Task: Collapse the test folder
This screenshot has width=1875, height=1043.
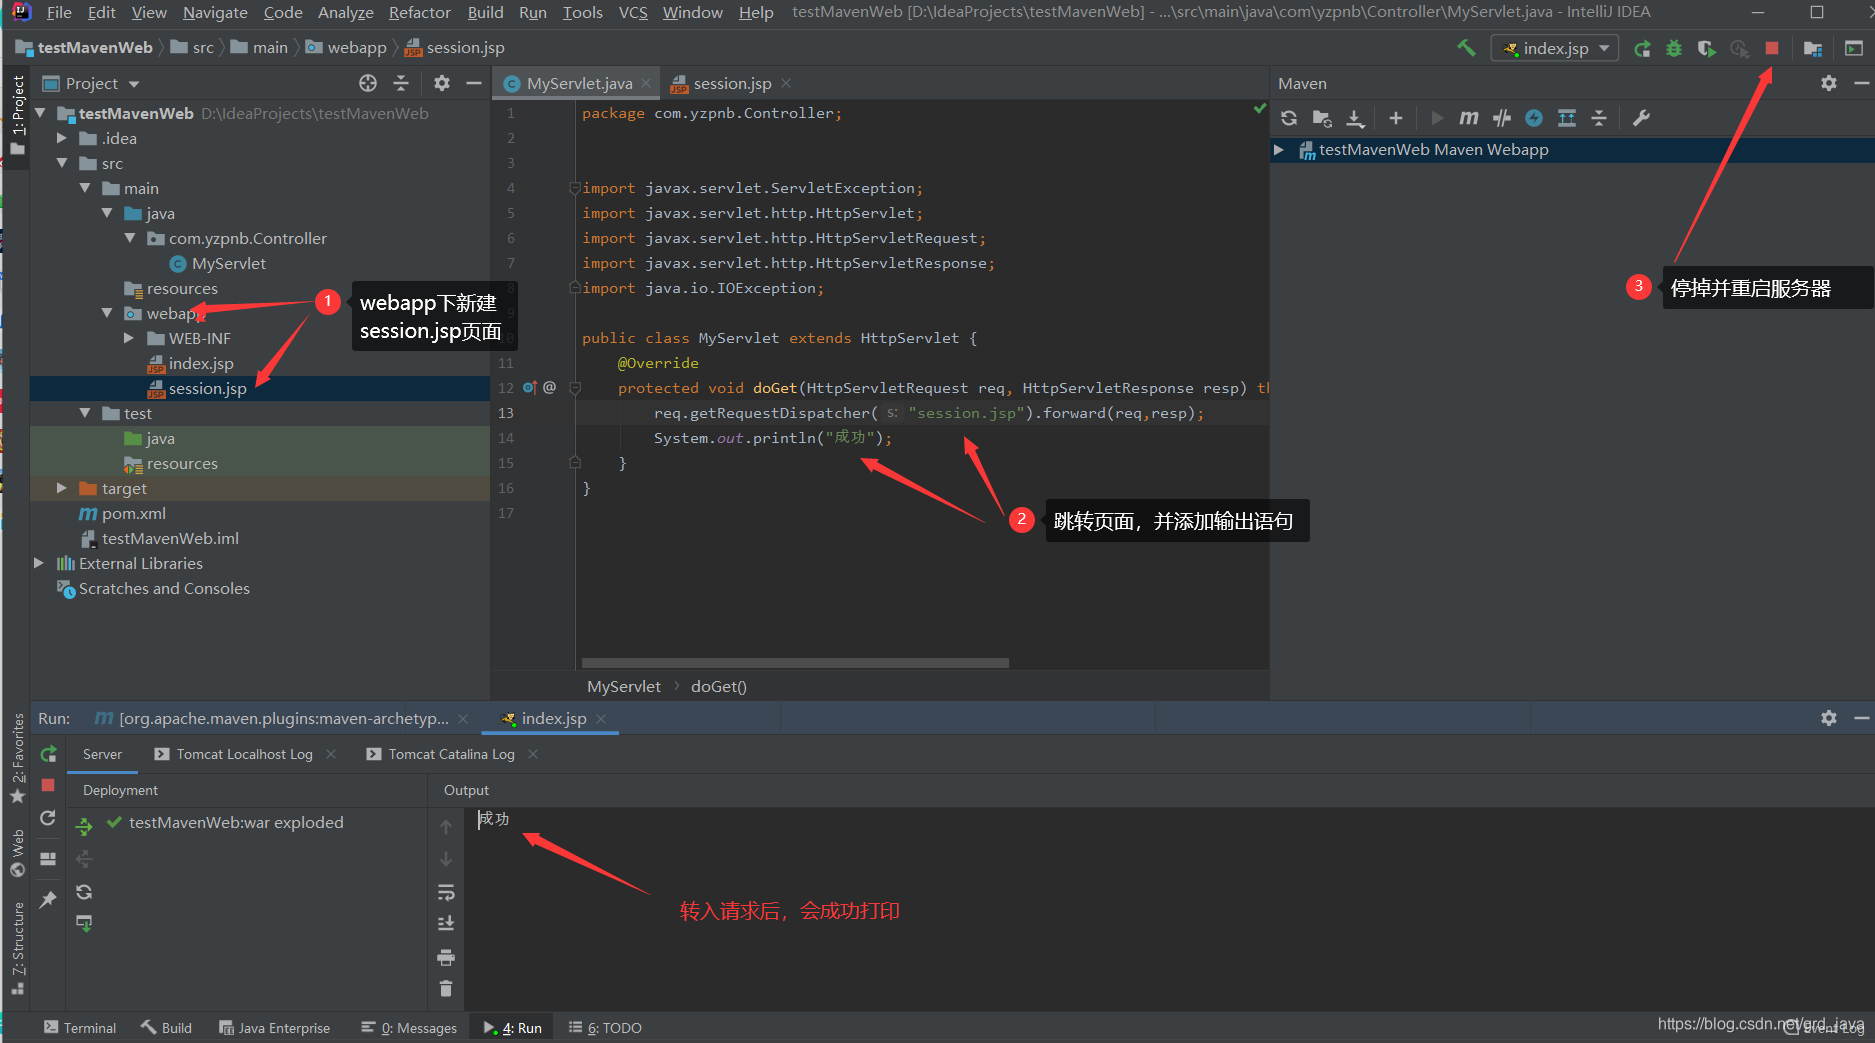Action: 85,413
